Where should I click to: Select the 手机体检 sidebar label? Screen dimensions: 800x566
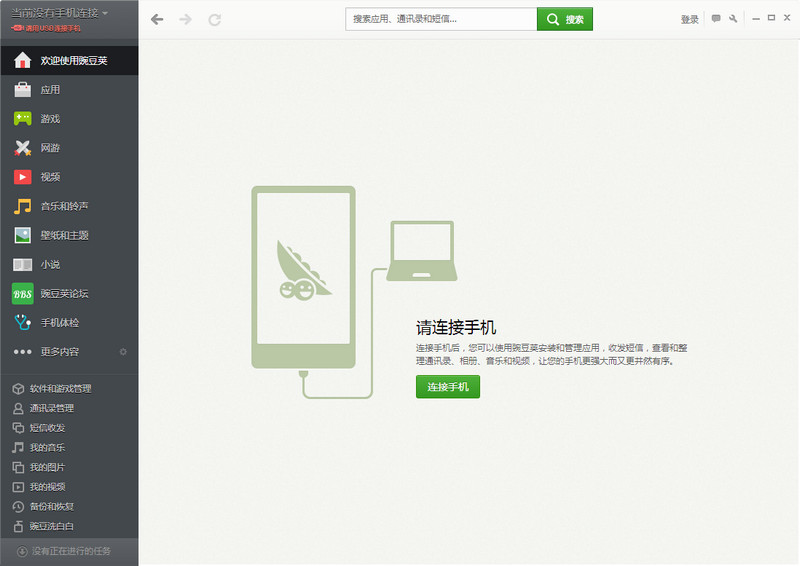coord(60,323)
